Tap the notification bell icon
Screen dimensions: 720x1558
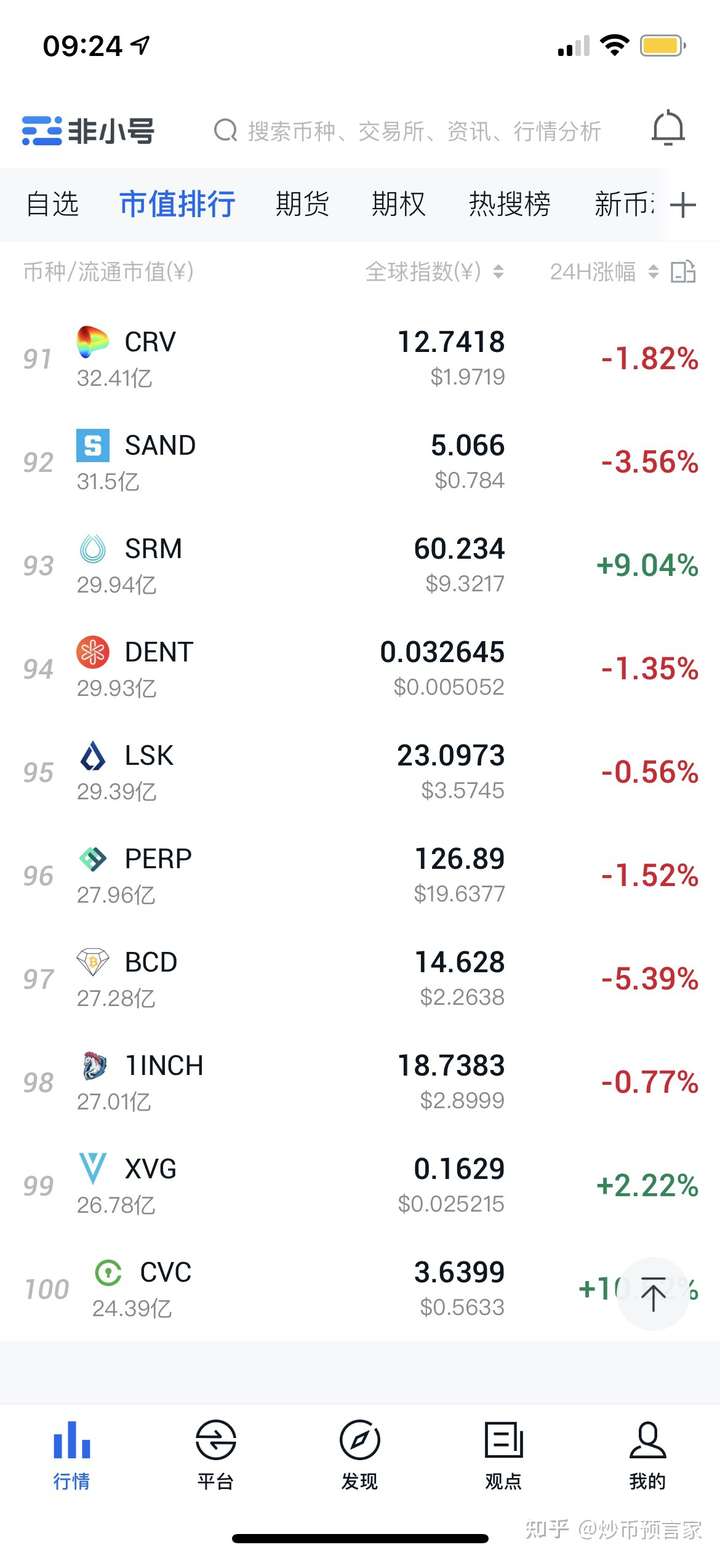tap(668, 129)
